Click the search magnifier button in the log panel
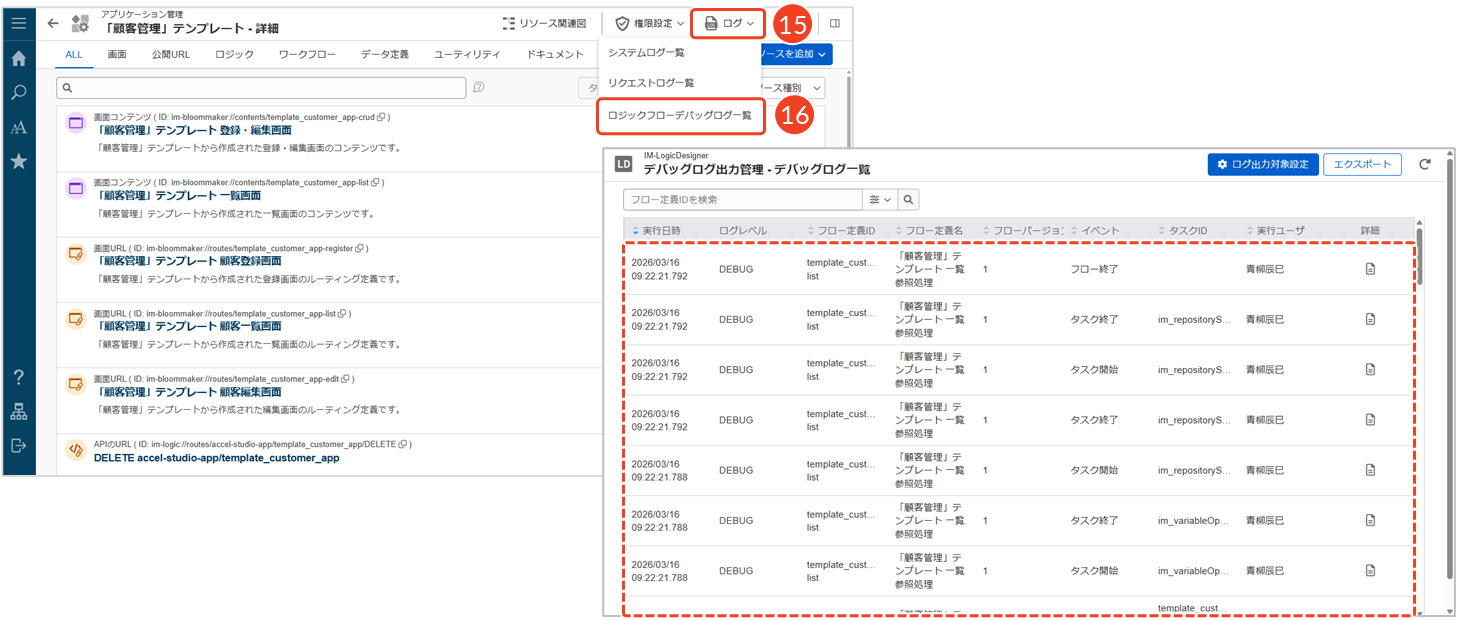The height and width of the screenshot is (620, 1459). click(908, 200)
